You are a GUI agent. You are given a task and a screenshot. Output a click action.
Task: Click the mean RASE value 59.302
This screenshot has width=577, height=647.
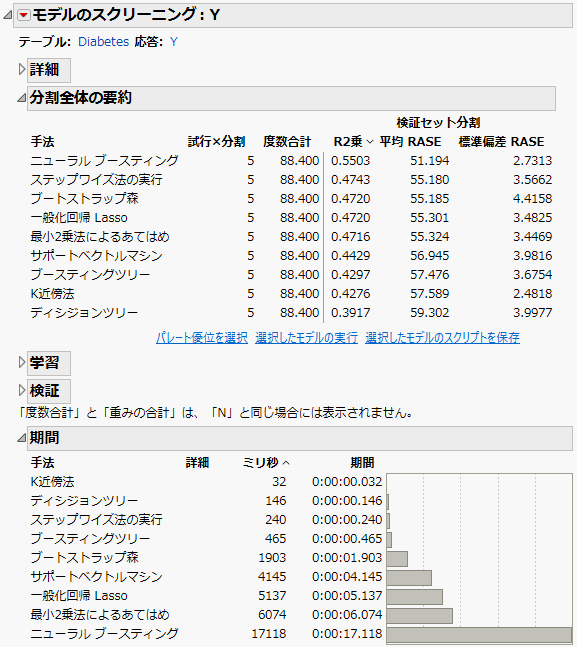430,312
